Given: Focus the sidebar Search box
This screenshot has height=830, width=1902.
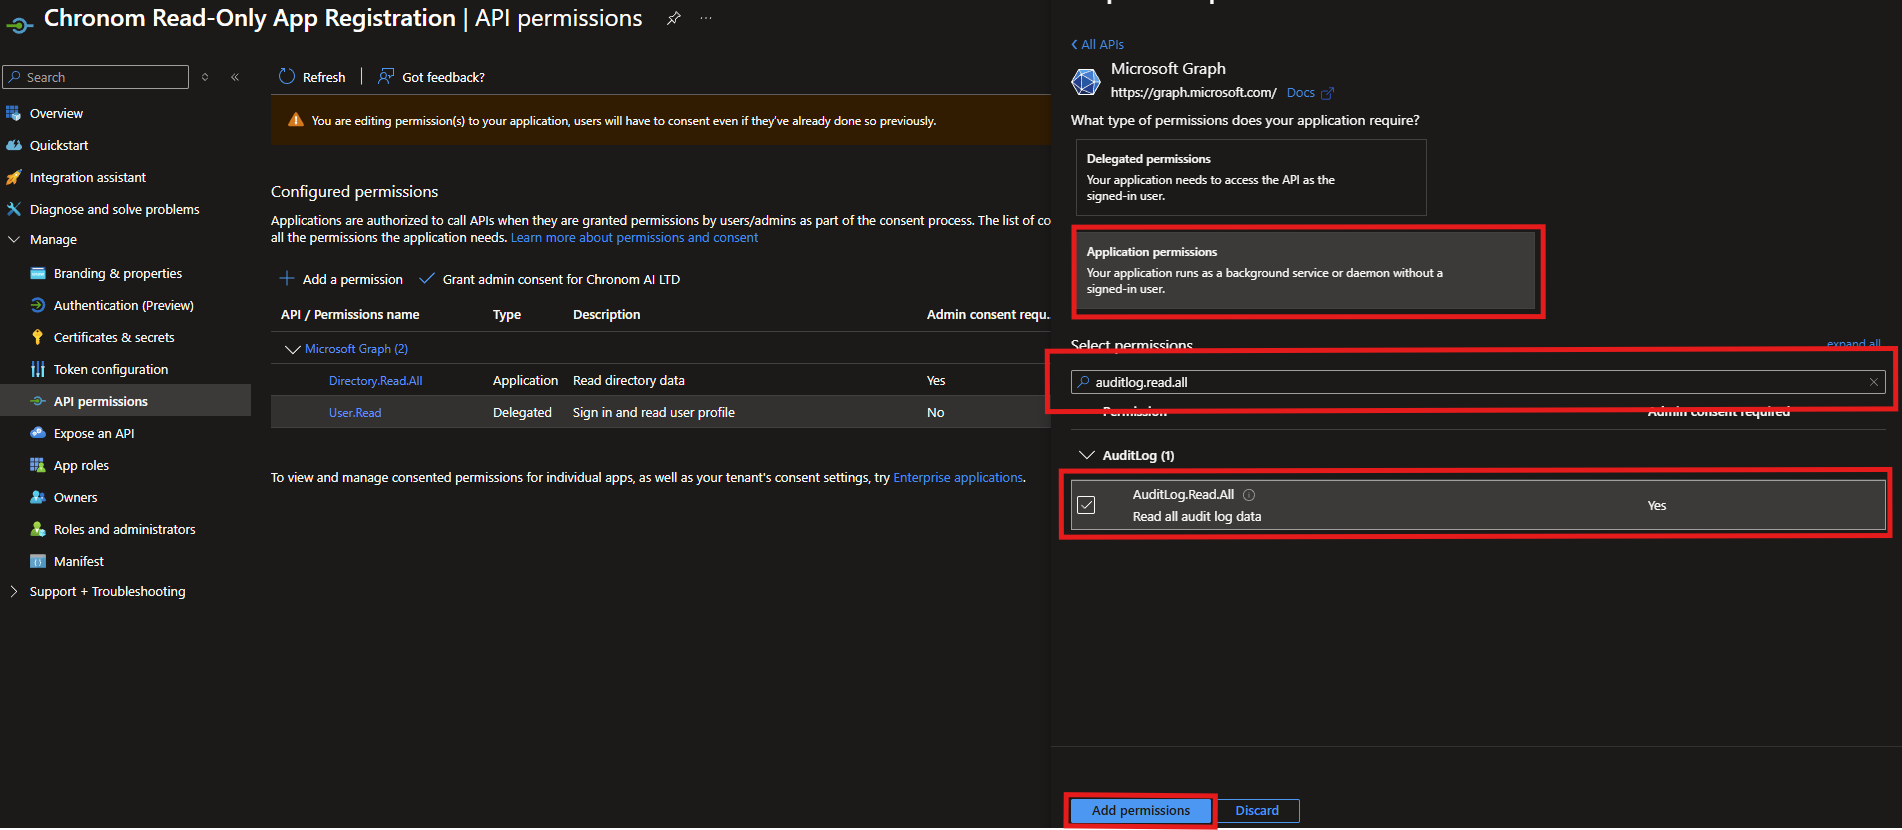Looking at the screenshot, I should [96, 77].
